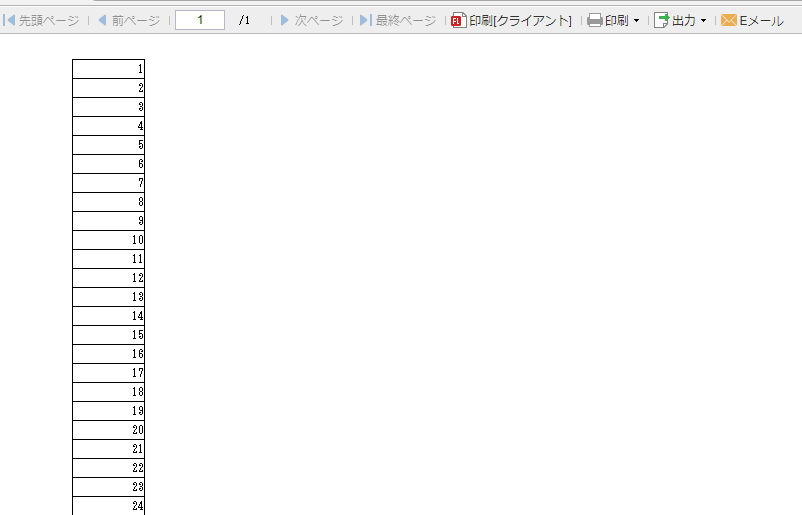This screenshot has width=802, height=515.
Task: Select table cell with value 18
Action: pos(108,392)
